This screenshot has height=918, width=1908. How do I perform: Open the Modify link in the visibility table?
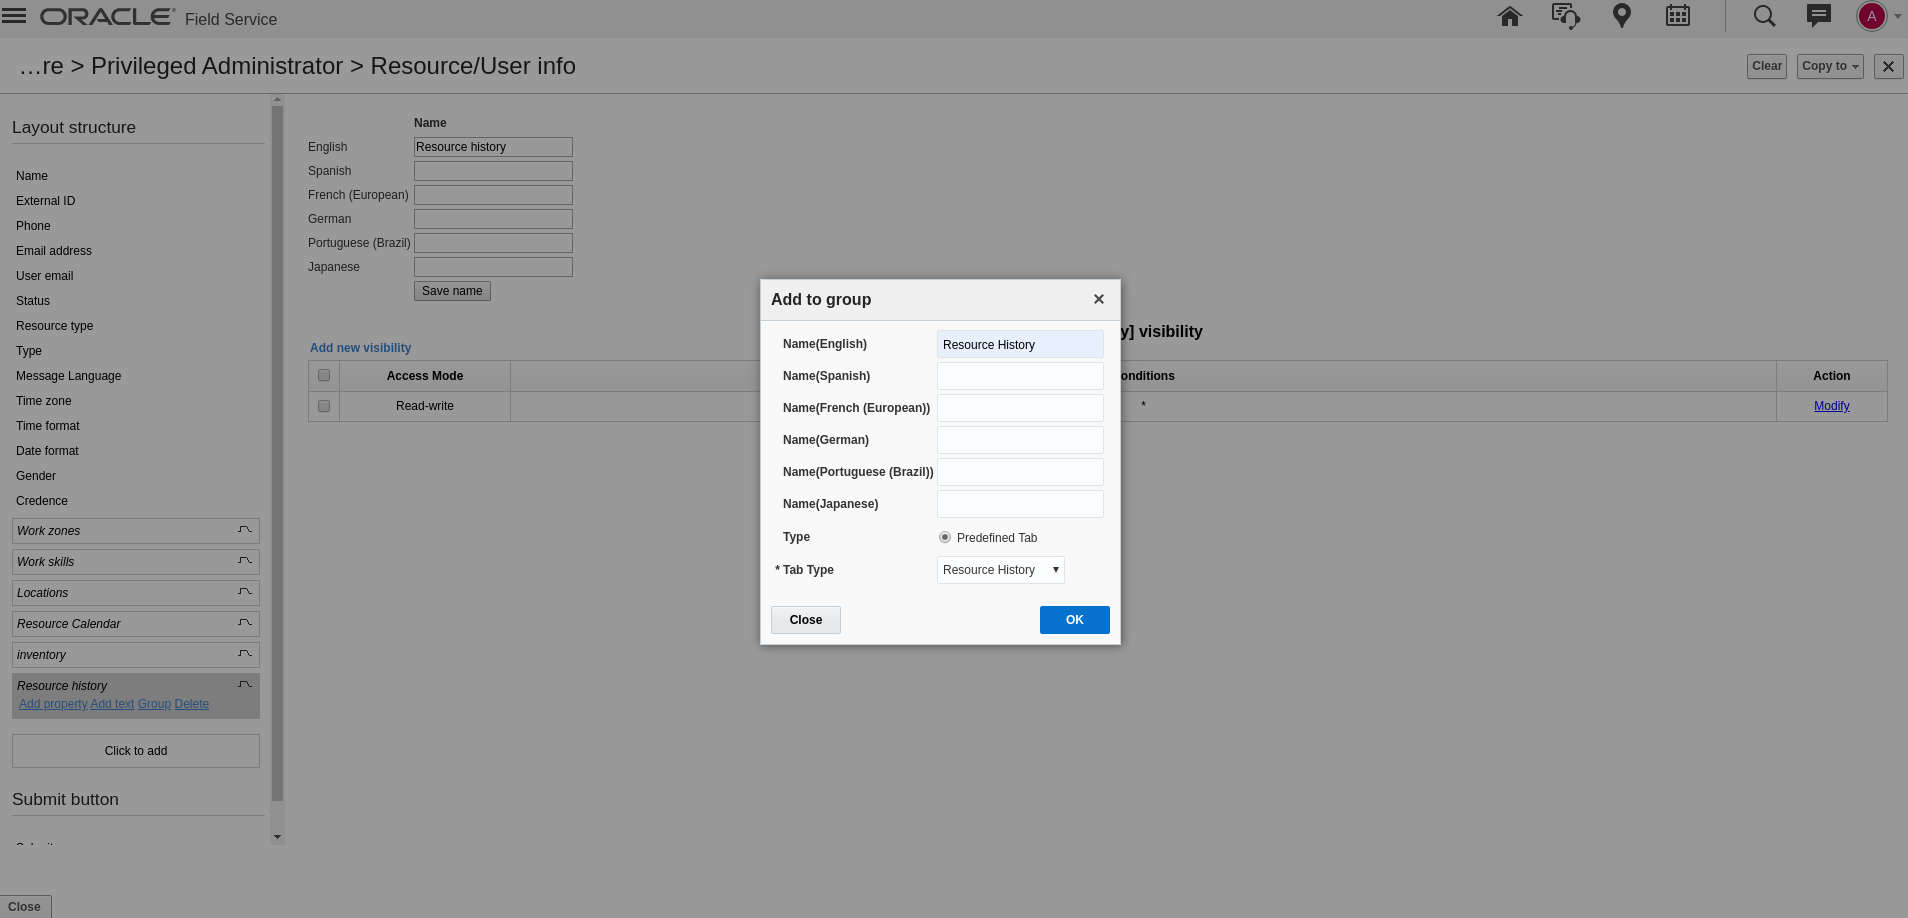click(1831, 406)
